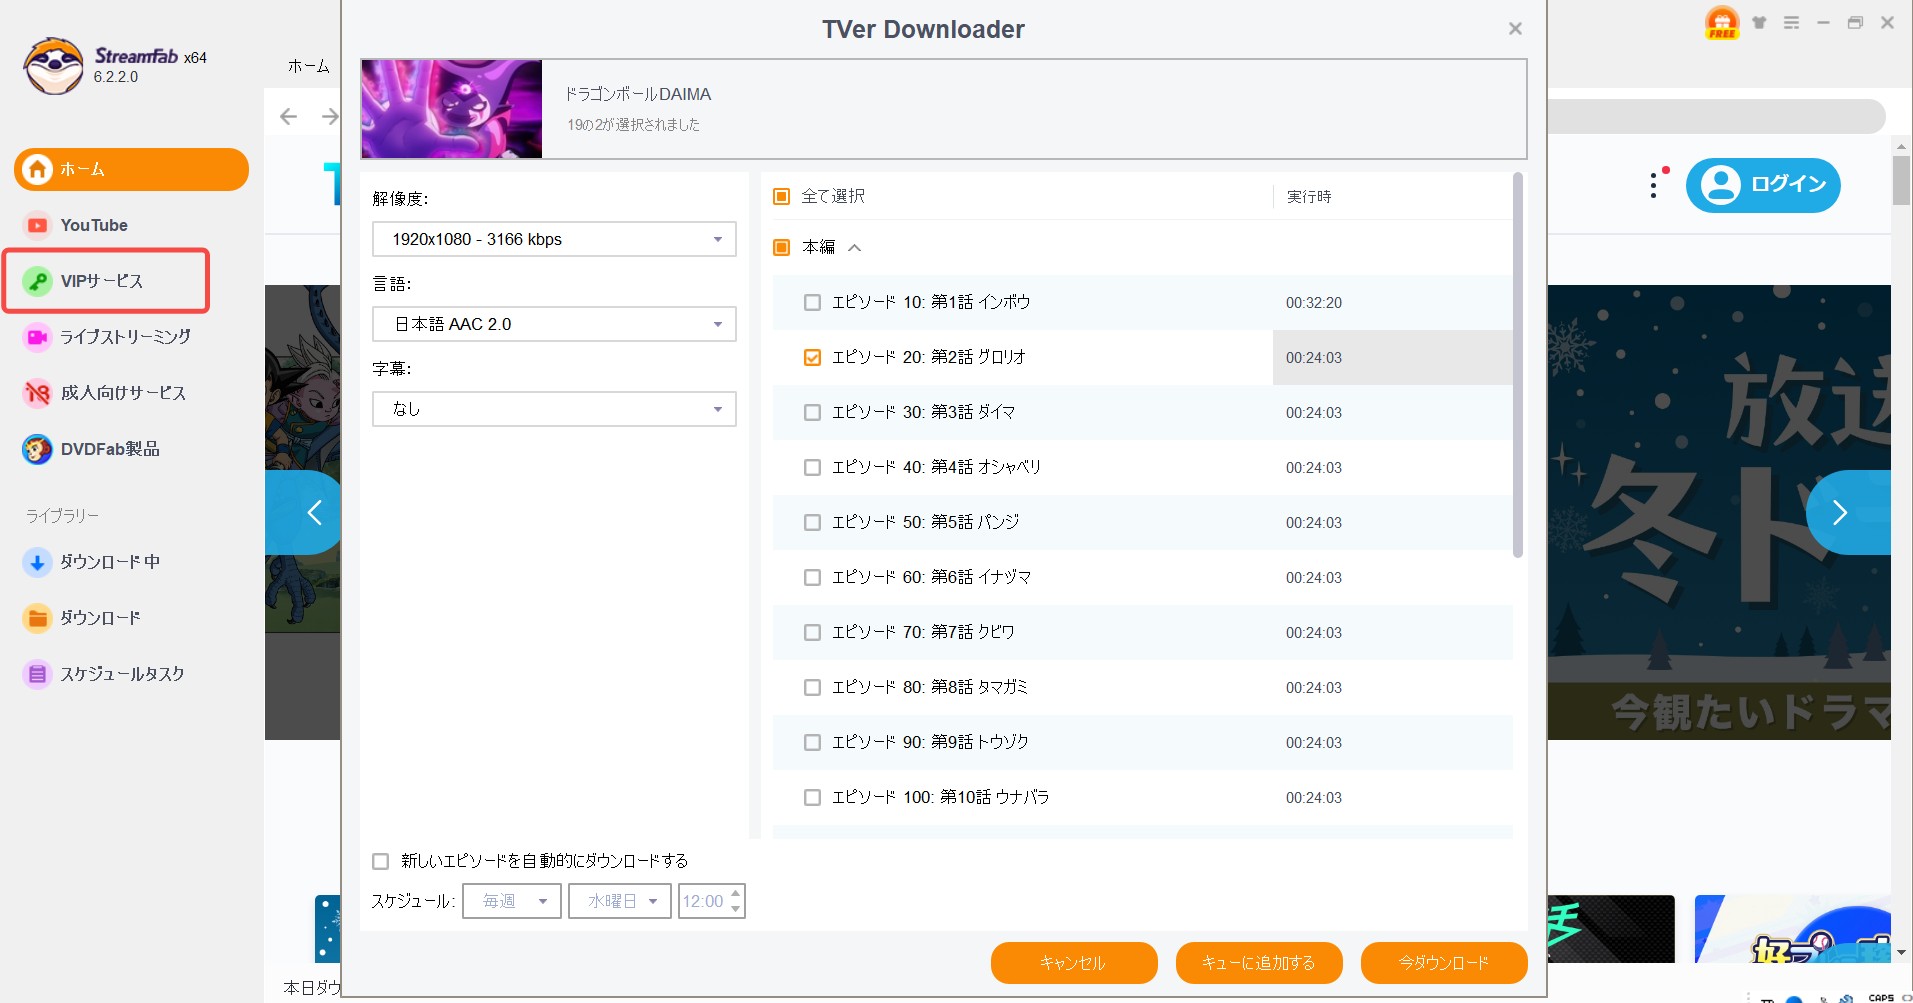
Task: Check episode 第5話 パンジ checkbox
Action: (812, 522)
